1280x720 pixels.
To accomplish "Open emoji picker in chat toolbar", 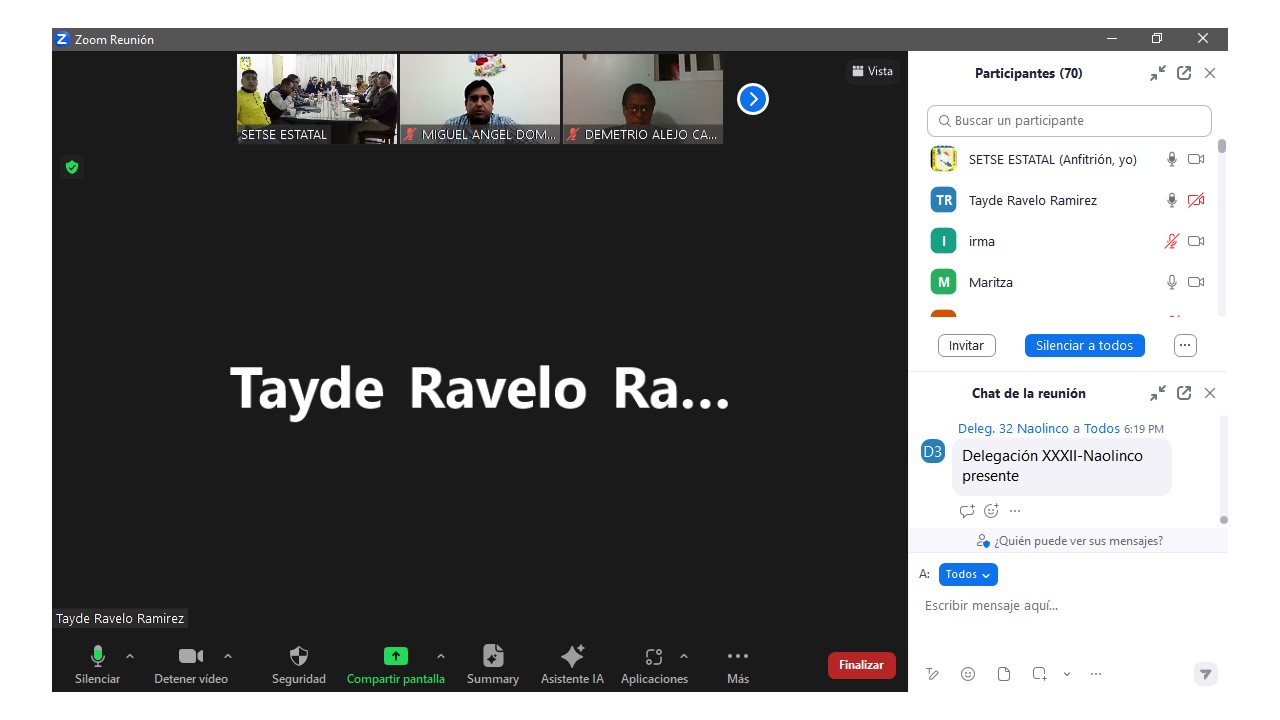I will coord(968,674).
